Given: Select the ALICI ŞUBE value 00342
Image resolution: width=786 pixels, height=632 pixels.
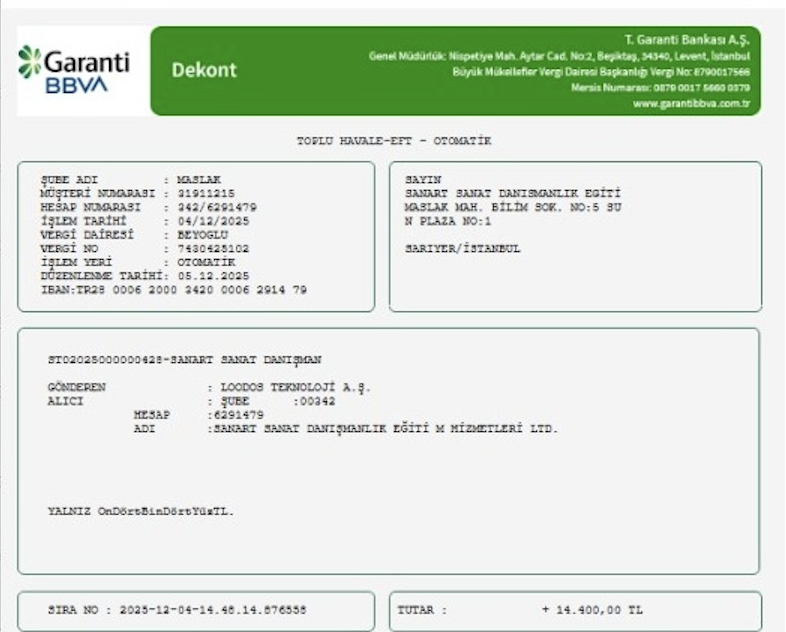Looking at the screenshot, I should coord(317,401).
